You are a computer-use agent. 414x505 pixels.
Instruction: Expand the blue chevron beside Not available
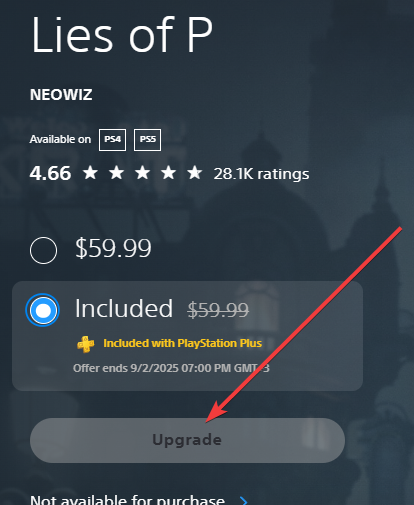point(244,501)
